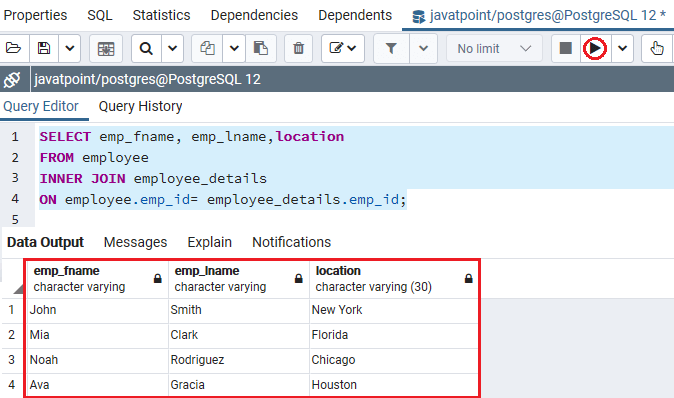The height and width of the screenshot is (398, 674).
Task: Click line number 5 in editor gutter
Action: (15, 220)
